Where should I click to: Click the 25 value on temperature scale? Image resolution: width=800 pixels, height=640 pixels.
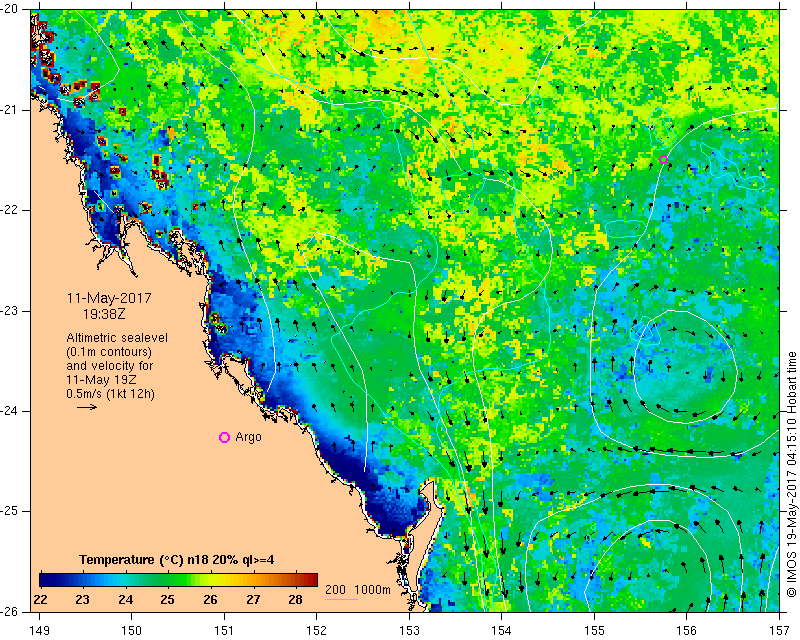click(x=168, y=600)
